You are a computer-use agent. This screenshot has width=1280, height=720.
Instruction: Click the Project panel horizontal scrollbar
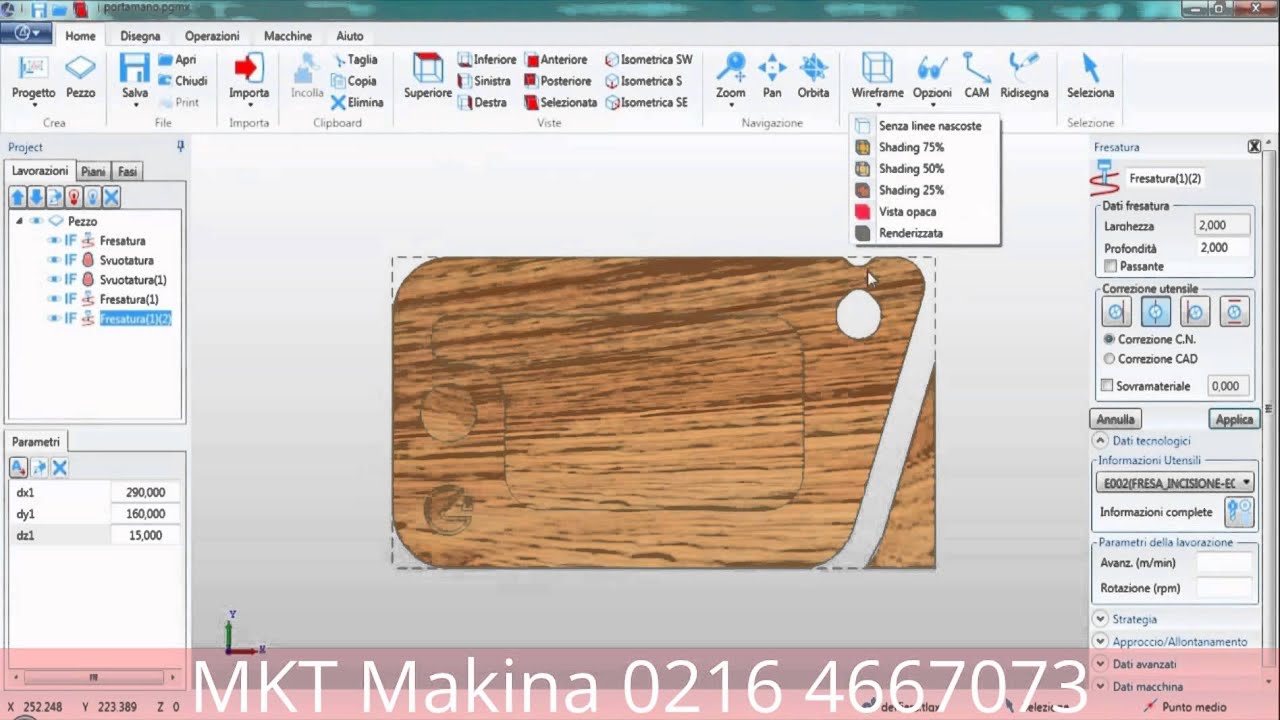pyautogui.click(x=92, y=677)
